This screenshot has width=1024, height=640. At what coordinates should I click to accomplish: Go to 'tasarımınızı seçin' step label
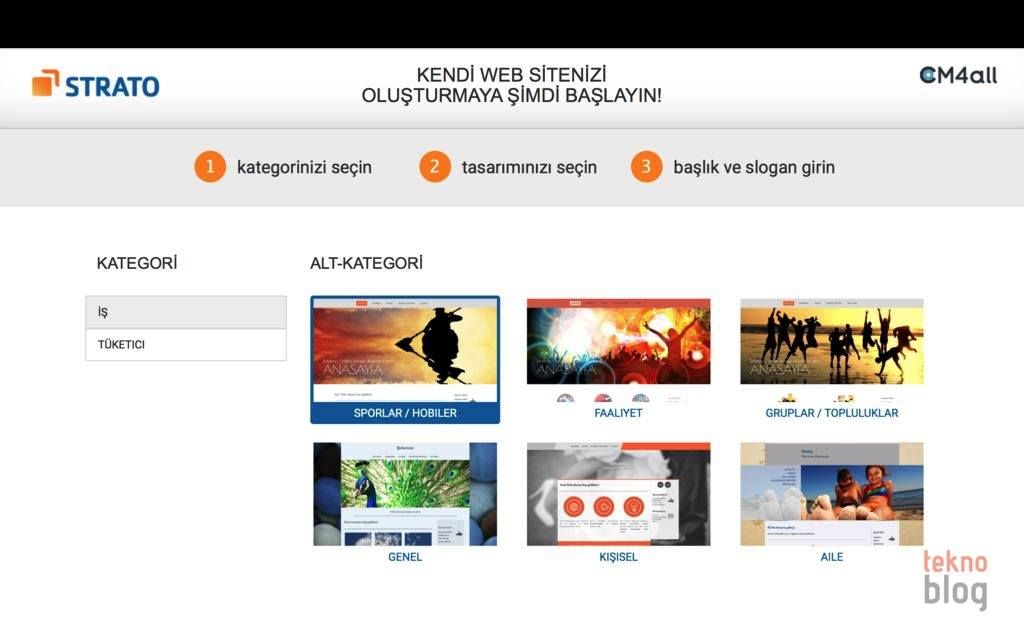click(x=529, y=167)
